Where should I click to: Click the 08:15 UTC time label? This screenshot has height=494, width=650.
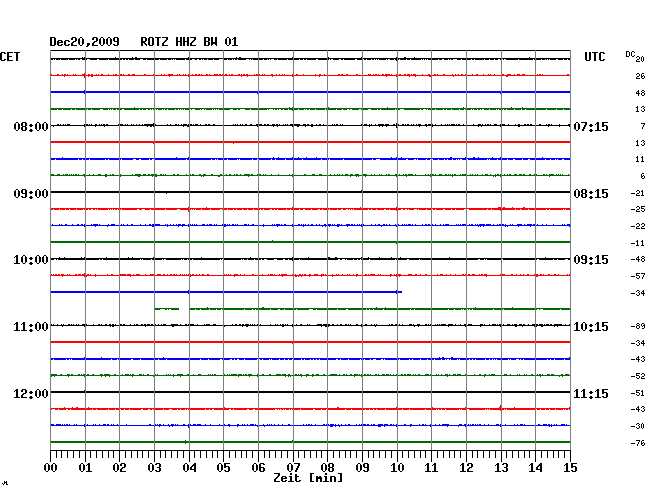591,194
